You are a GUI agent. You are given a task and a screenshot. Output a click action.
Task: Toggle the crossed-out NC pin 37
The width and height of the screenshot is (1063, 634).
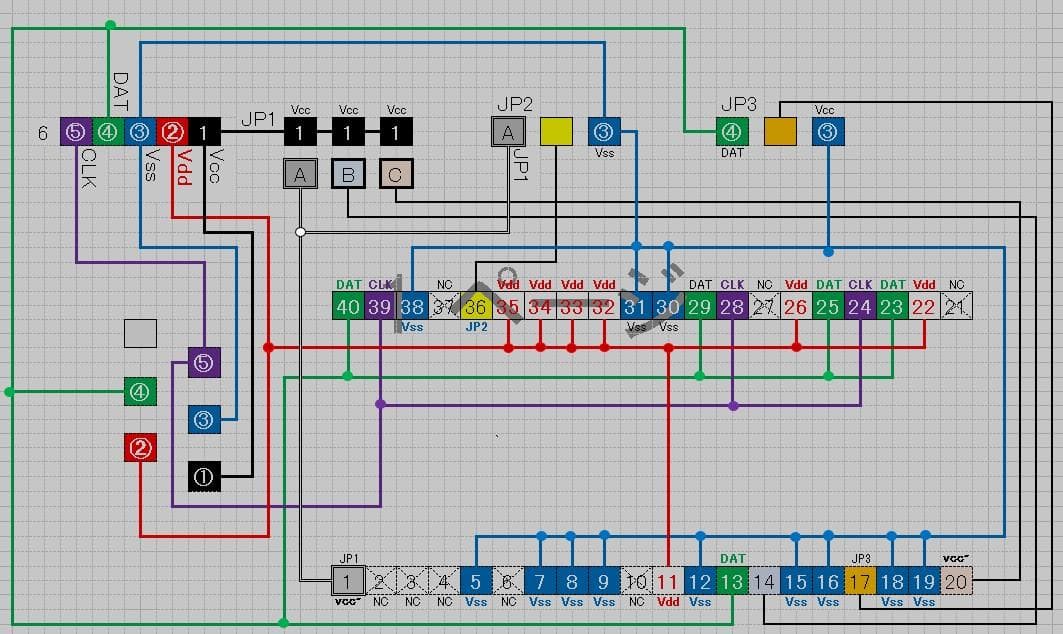tap(444, 307)
